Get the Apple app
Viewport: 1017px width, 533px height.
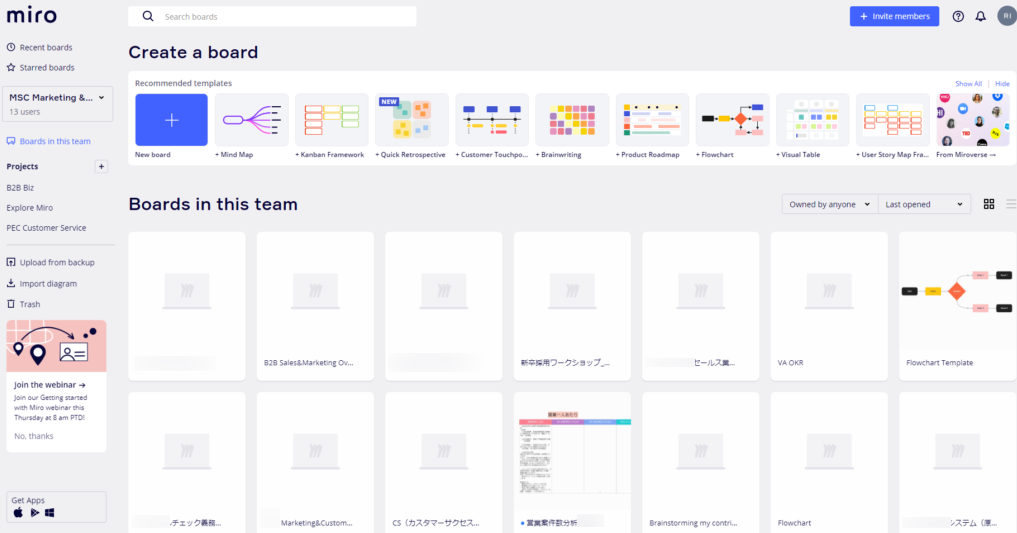pos(18,512)
